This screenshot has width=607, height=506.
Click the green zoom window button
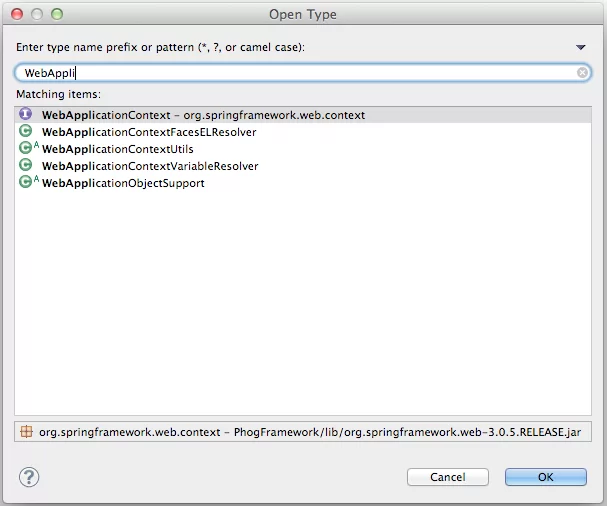click(x=57, y=14)
